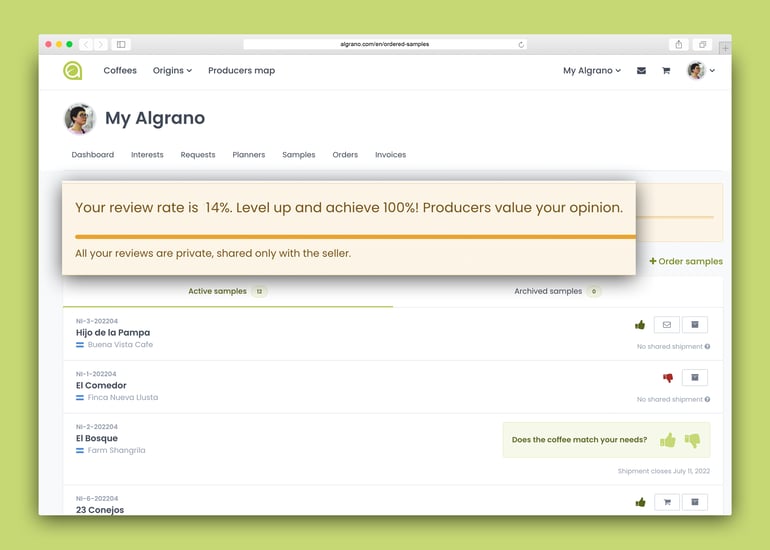Click the Farm Shangrila producer name

116,450
